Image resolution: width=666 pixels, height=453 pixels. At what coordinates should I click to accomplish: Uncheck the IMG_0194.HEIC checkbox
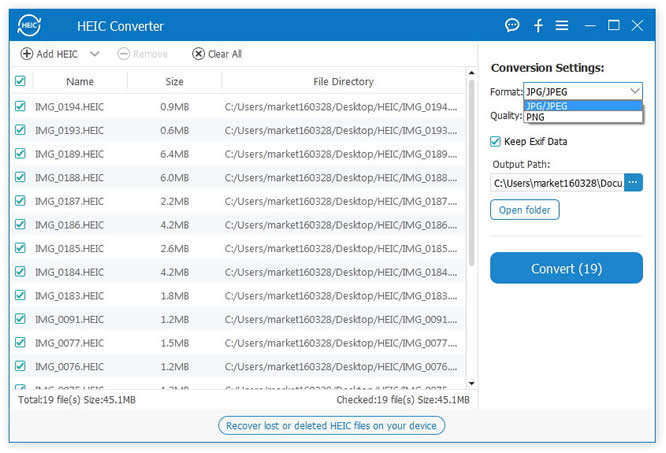[x=21, y=106]
